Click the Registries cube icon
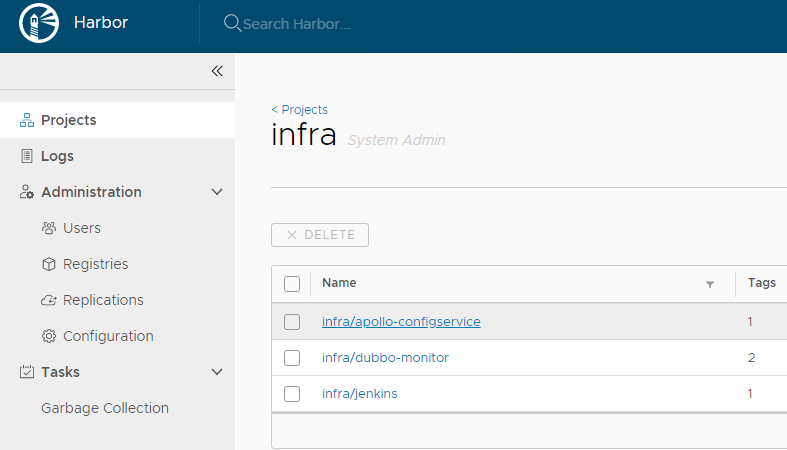This screenshot has width=787, height=450. tap(49, 264)
